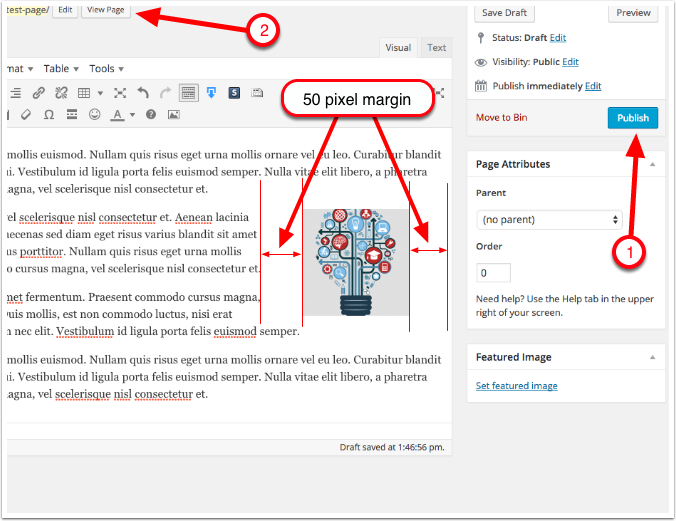The image size is (676, 521).
Task: Click the misspelled word 'porttitor' in the text
Action: pos(41,251)
